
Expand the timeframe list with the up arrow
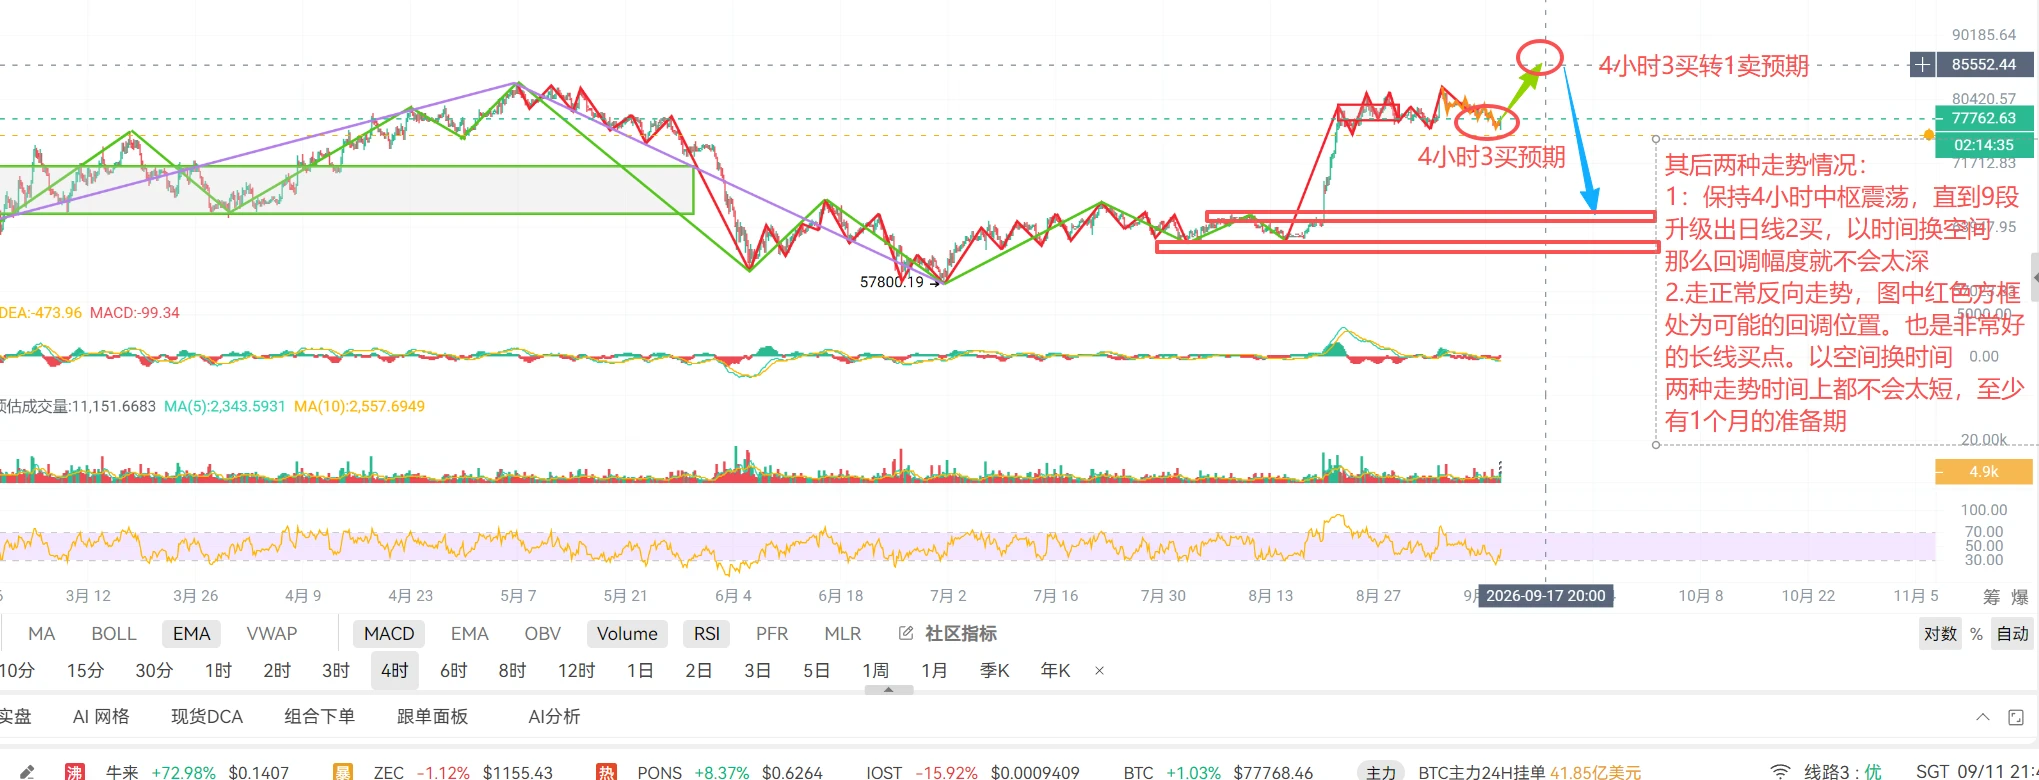pos(888,689)
